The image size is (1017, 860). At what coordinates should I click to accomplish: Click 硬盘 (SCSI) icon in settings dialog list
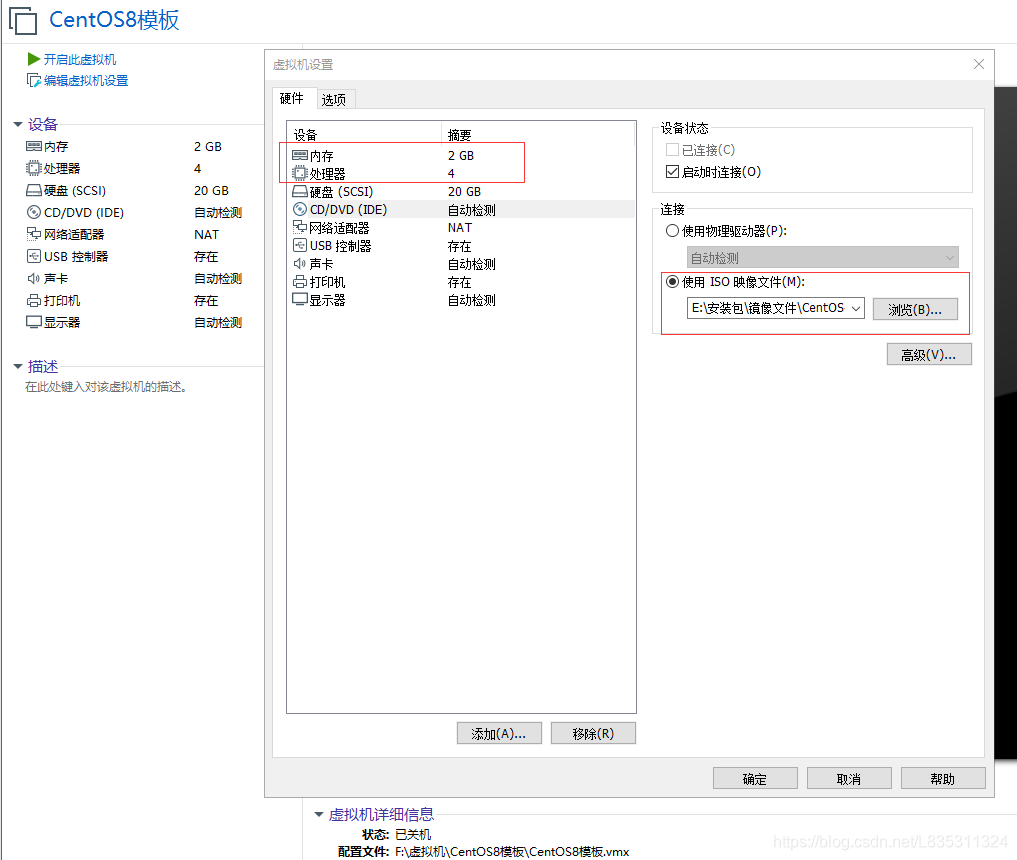pyautogui.click(x=300, y=191)
